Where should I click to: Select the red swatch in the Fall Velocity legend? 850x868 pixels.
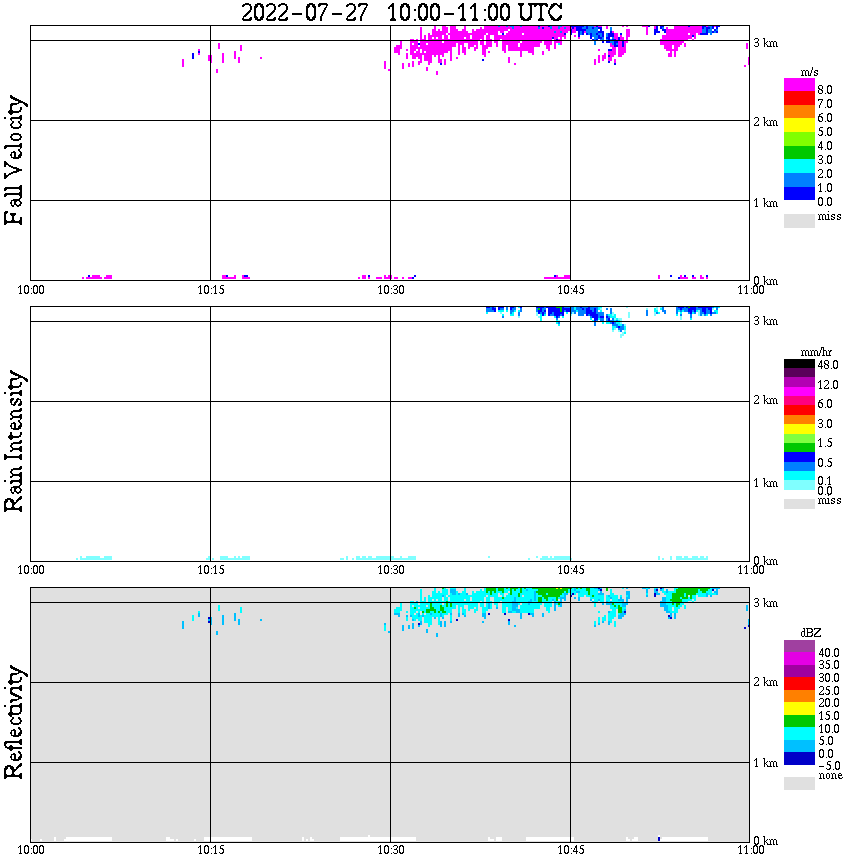click(x=799, y=98)
